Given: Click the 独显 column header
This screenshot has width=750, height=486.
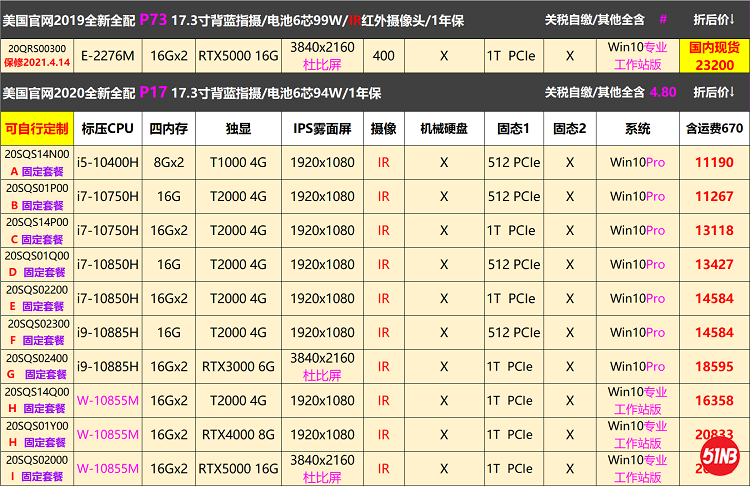Looking at the screenshot, I should pos(237,129).
